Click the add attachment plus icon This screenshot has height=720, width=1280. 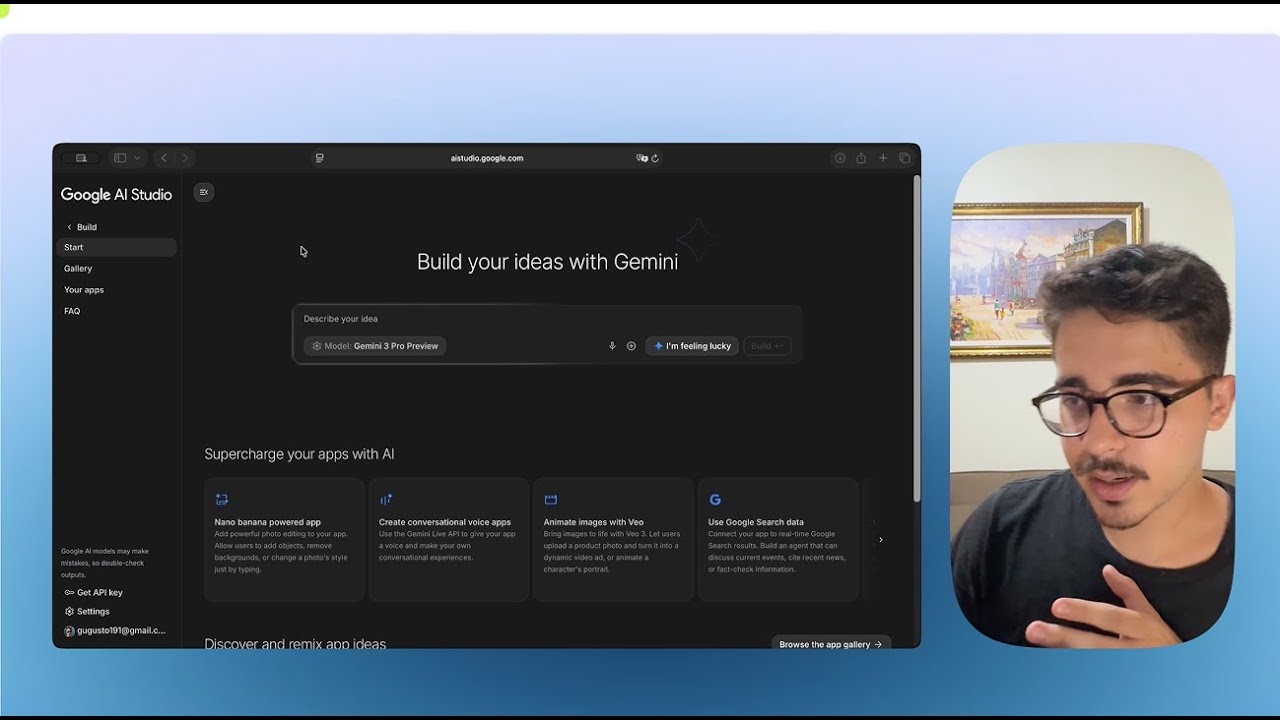click(x=631, y=346)
